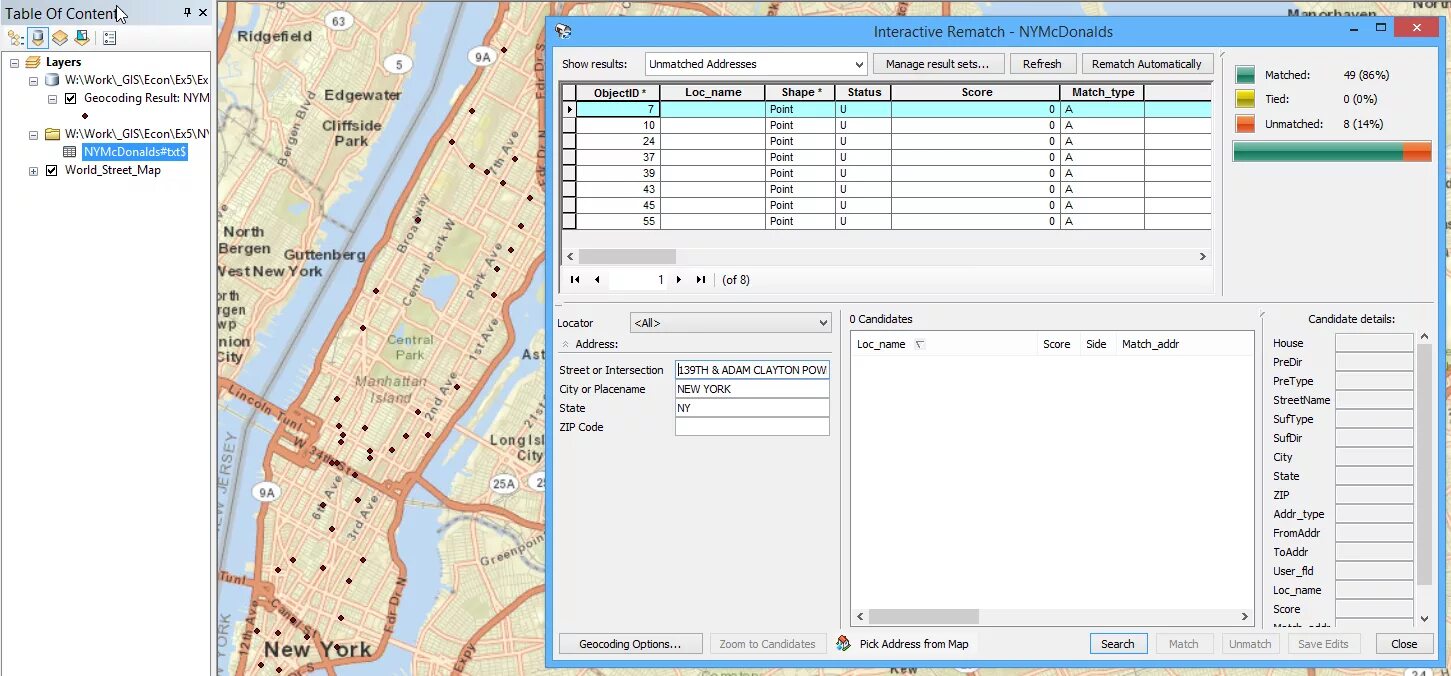Click the Shape column header
Image resolution: width=1451 pixels, height=676 pixels.
point(800,92)
